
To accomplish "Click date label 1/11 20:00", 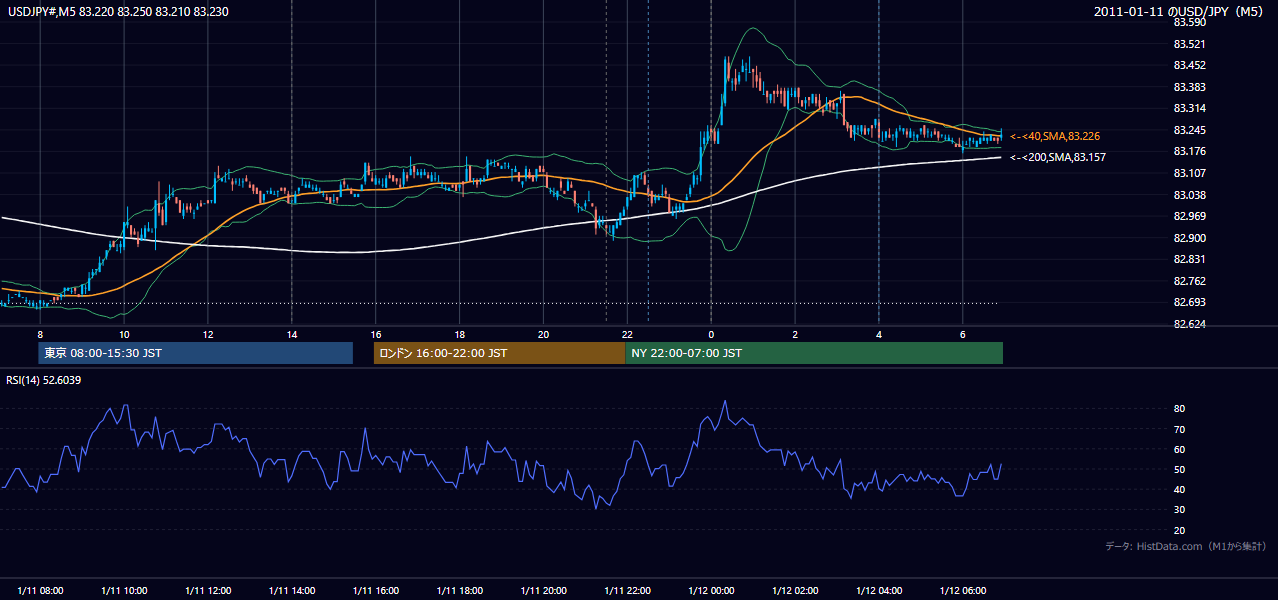I will coord(543,591).
